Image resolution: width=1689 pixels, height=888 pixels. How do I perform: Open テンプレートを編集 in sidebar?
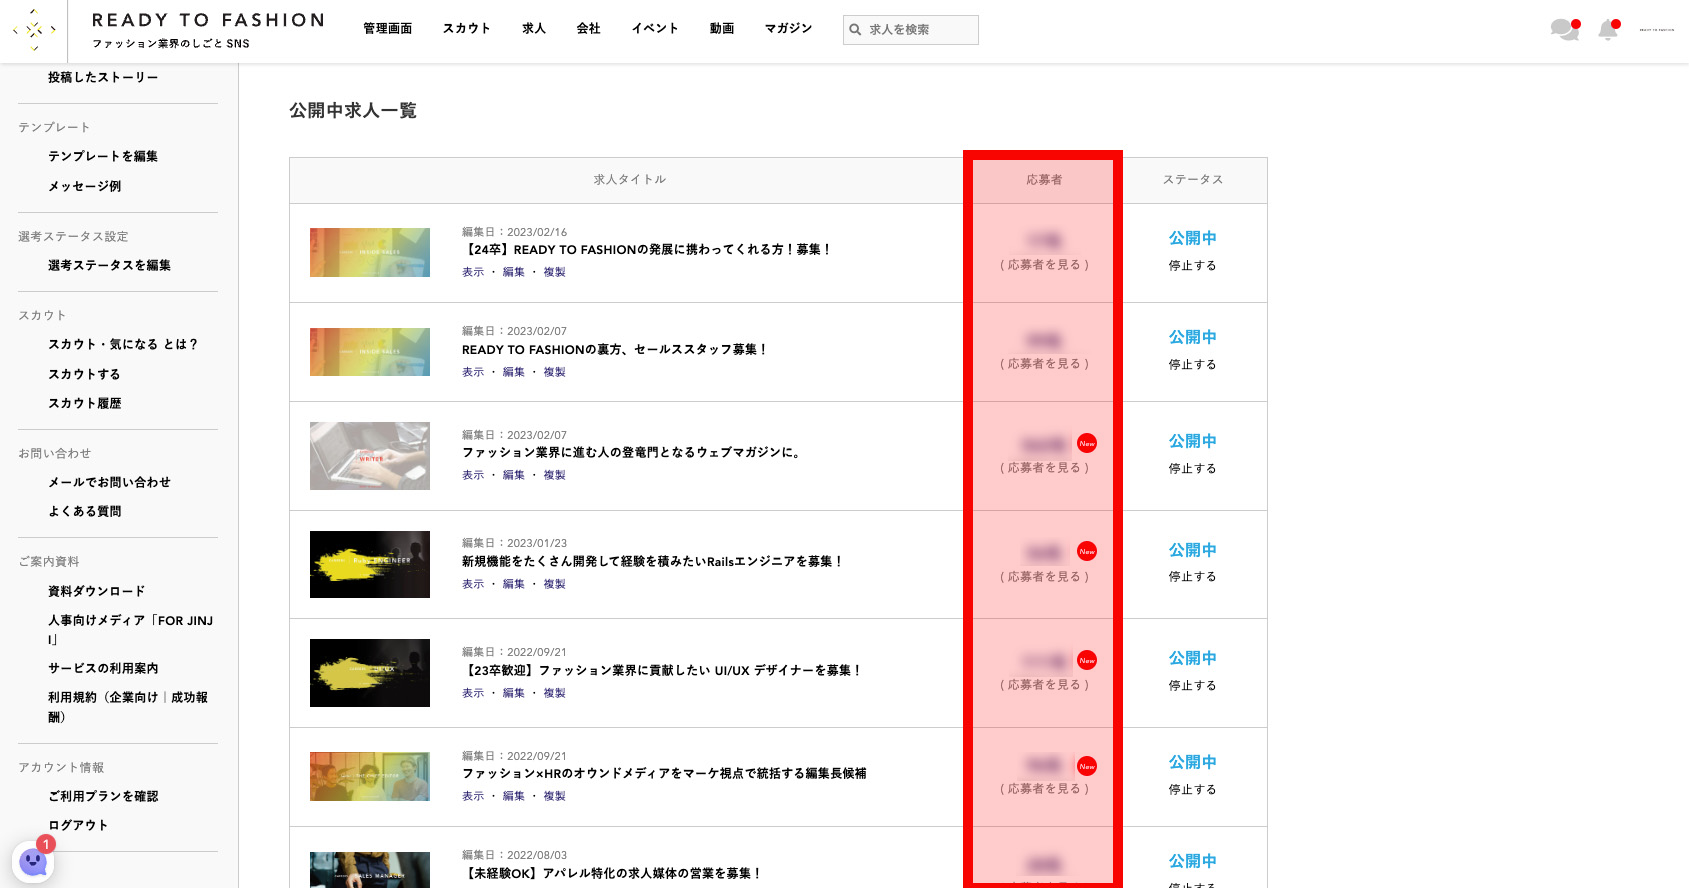[x=103, y=156]
